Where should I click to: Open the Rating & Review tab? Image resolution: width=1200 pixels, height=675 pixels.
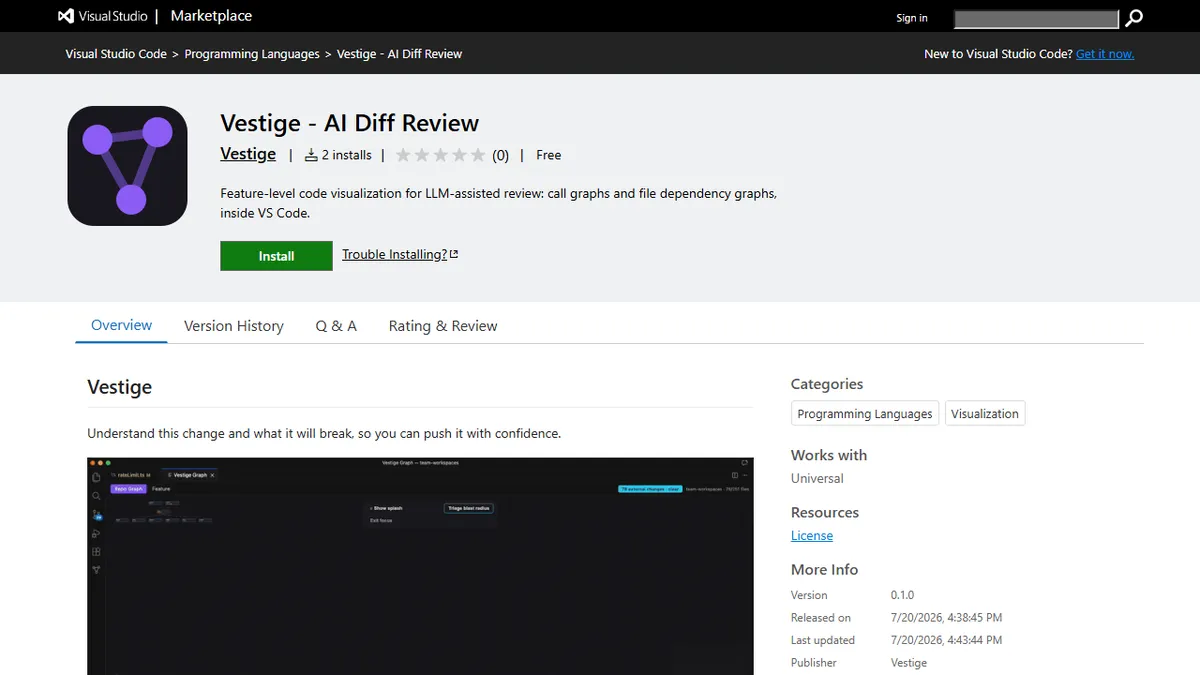(443, 326)
